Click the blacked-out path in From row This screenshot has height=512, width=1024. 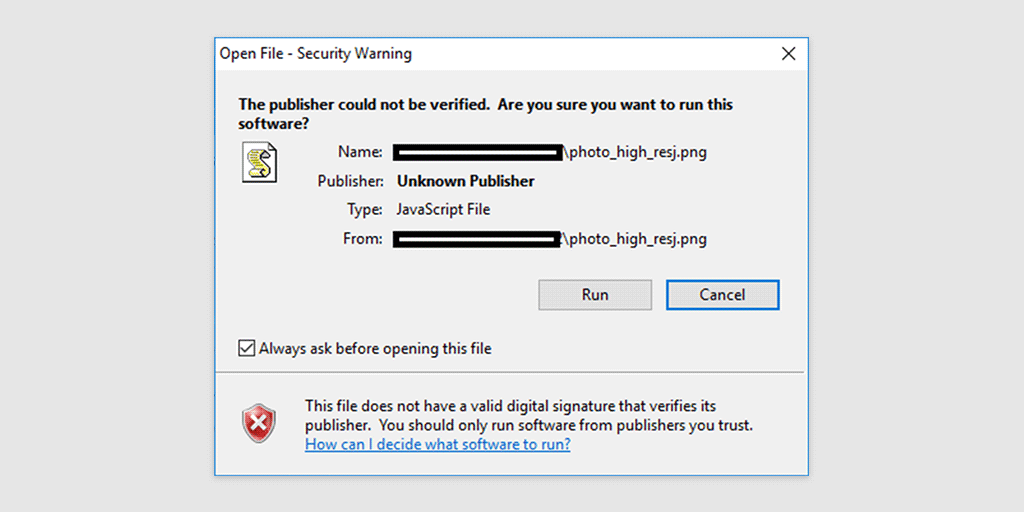(x=477, y=239)
